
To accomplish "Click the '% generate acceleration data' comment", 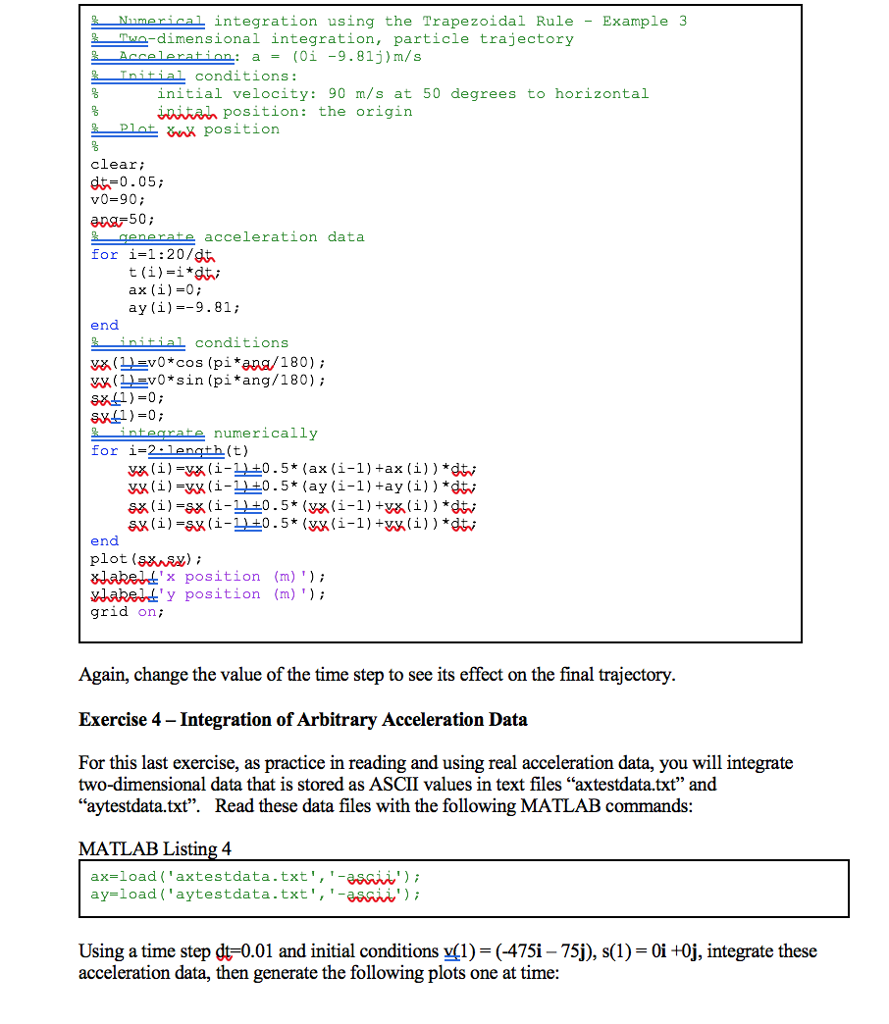I will pyautogui.click(x=227, y=236).
